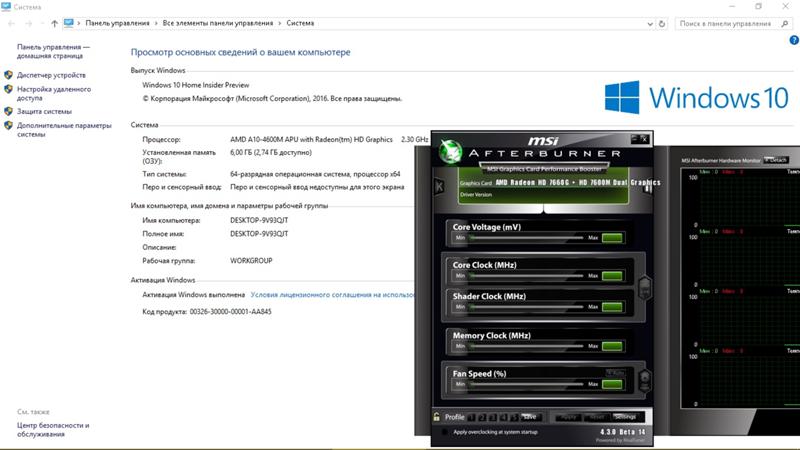
Task: Click the shield icon beside Защита системы
Action: click(8, 111)
